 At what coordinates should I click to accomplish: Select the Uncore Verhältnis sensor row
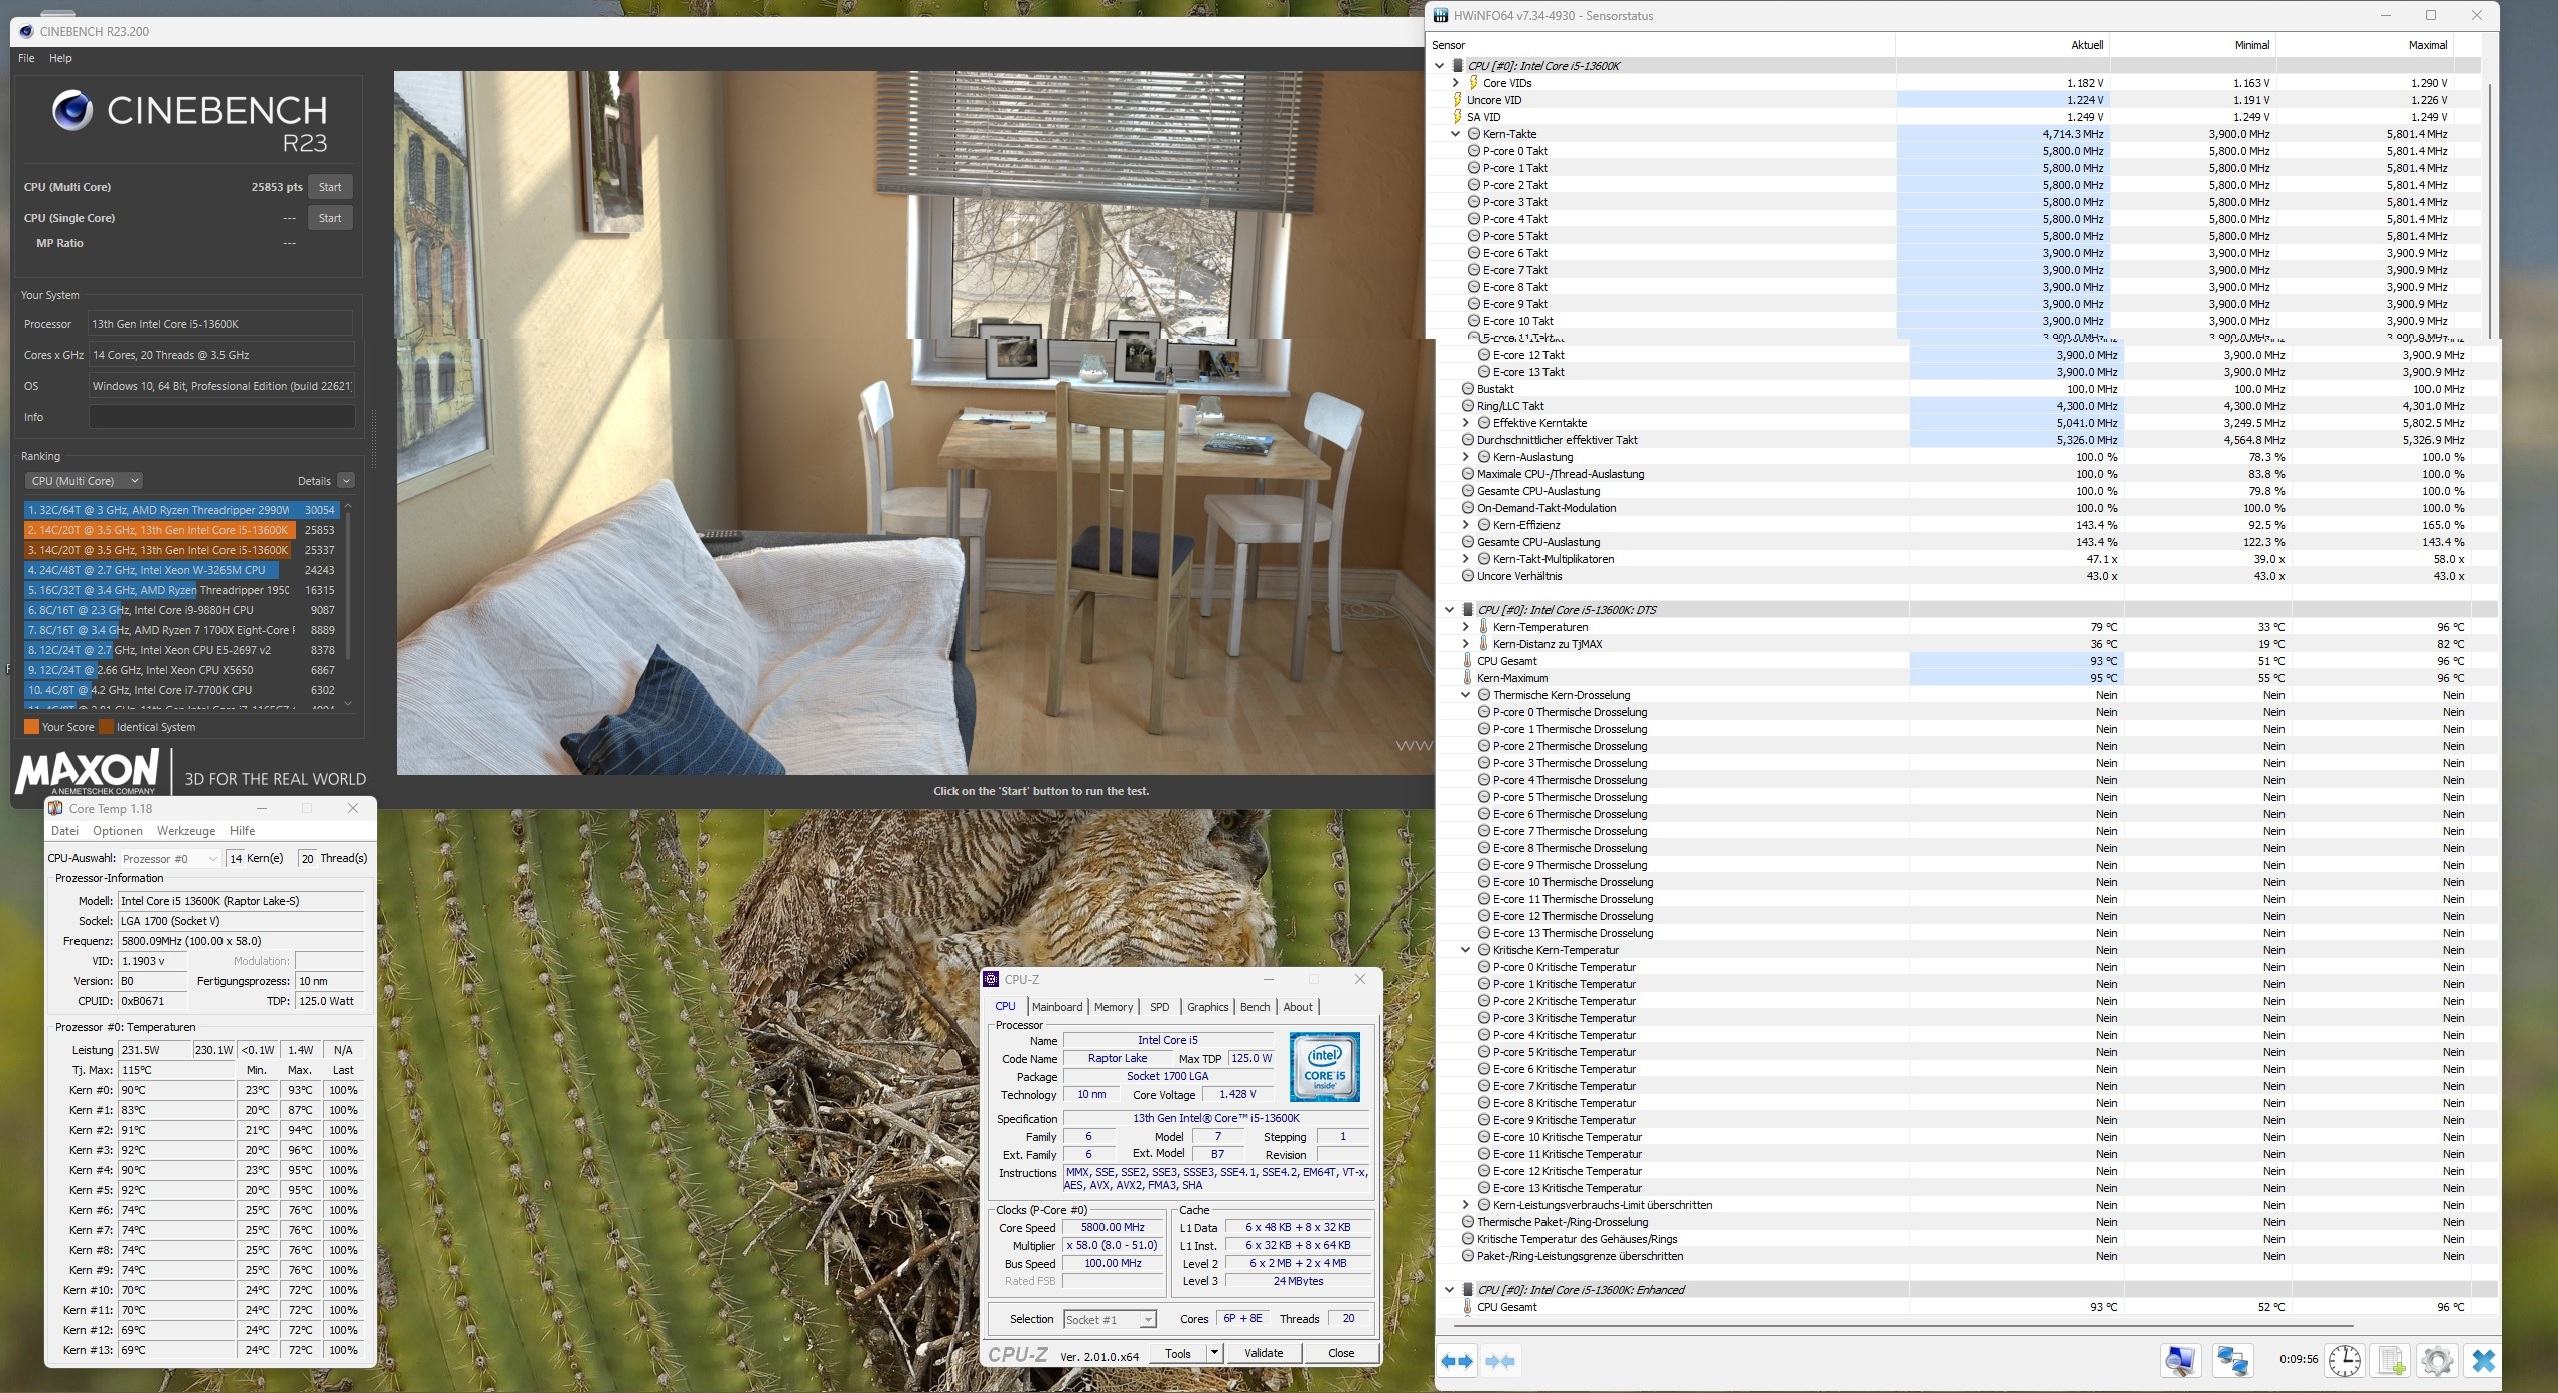tap(1967, 576)
